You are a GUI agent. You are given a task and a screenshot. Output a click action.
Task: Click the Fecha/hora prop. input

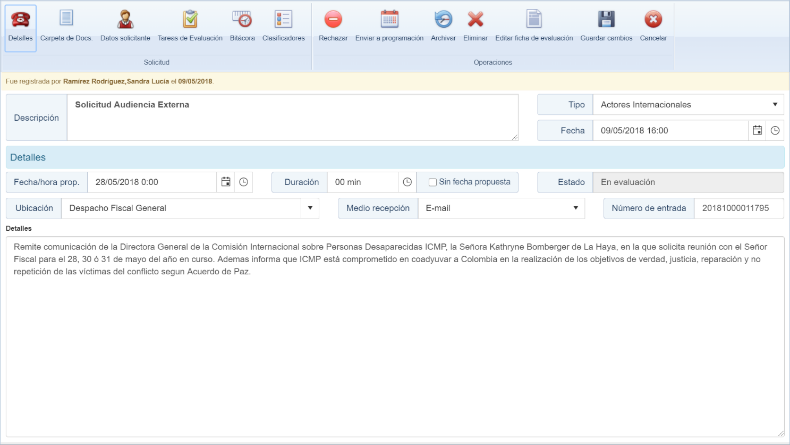point(152,182)
